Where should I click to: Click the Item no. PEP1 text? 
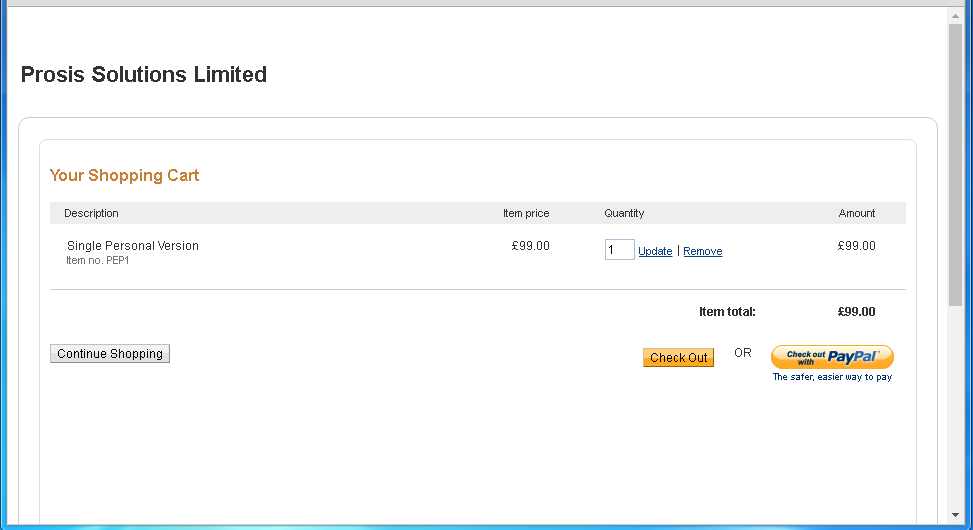tap(97, 261)
